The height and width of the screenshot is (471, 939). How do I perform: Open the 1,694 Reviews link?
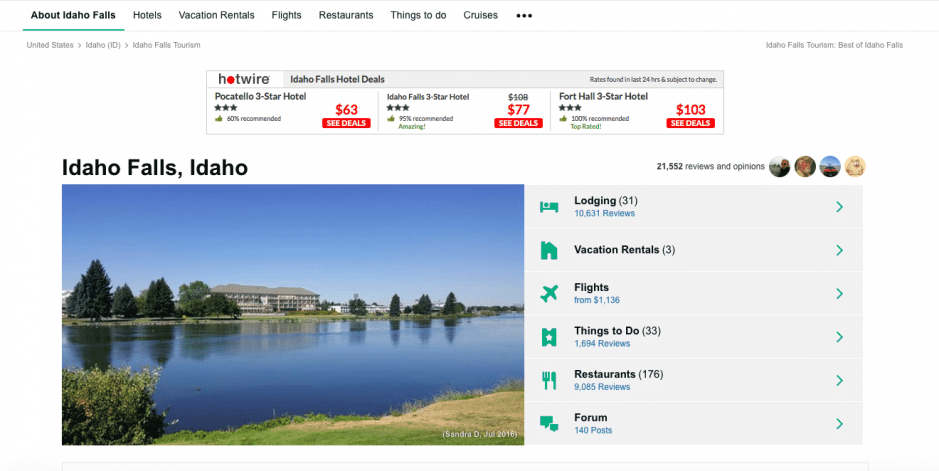(x=602, y=344)
